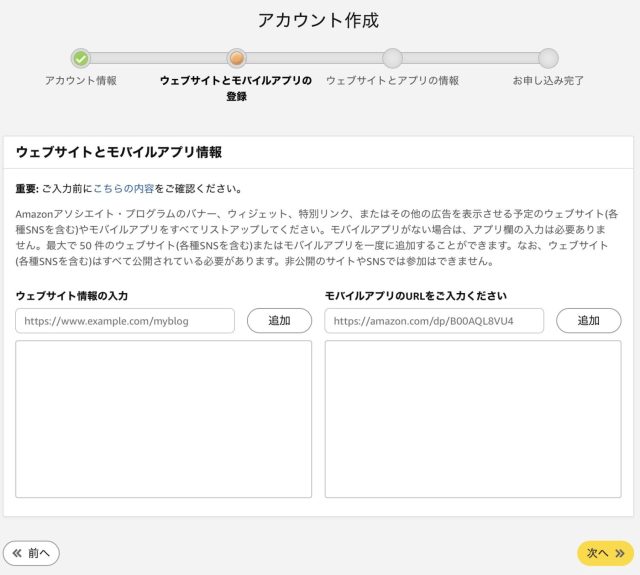
Task: Select the お申し込み完了 step label
Action: [548, 80]
